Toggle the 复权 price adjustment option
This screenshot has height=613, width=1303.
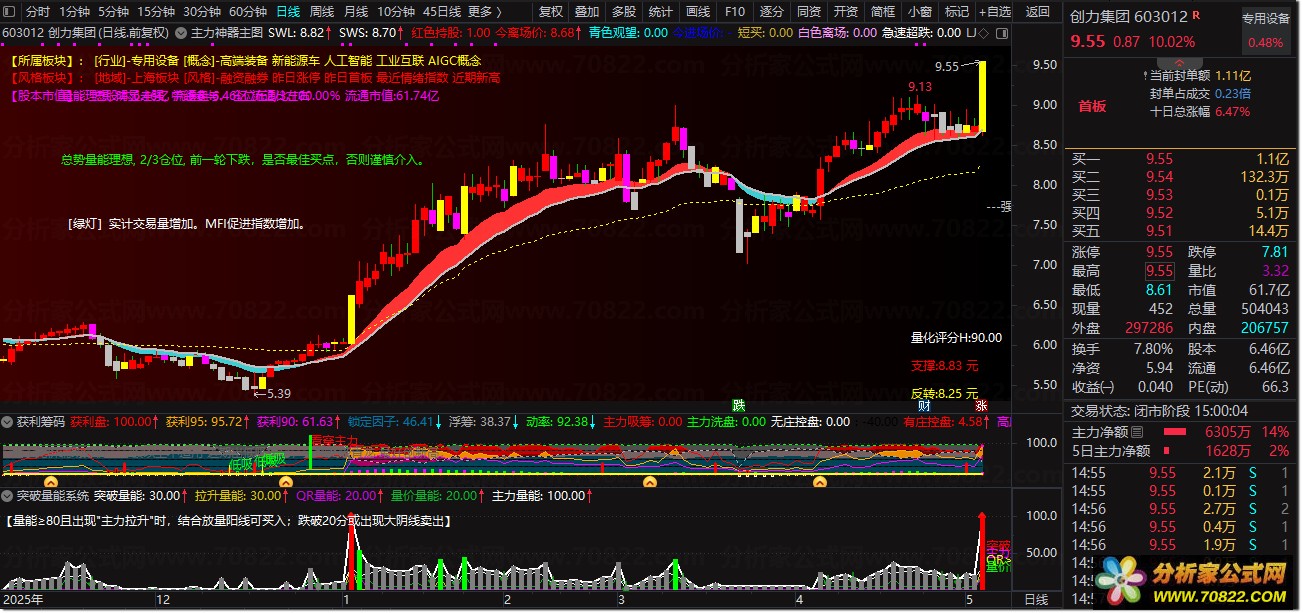(550, 12)
